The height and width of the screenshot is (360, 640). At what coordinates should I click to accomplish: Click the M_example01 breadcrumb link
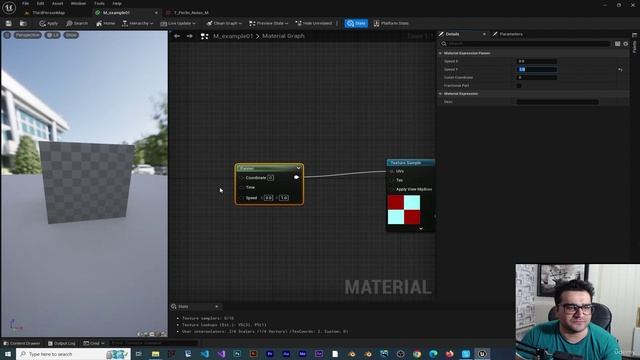tap(233, 36)
